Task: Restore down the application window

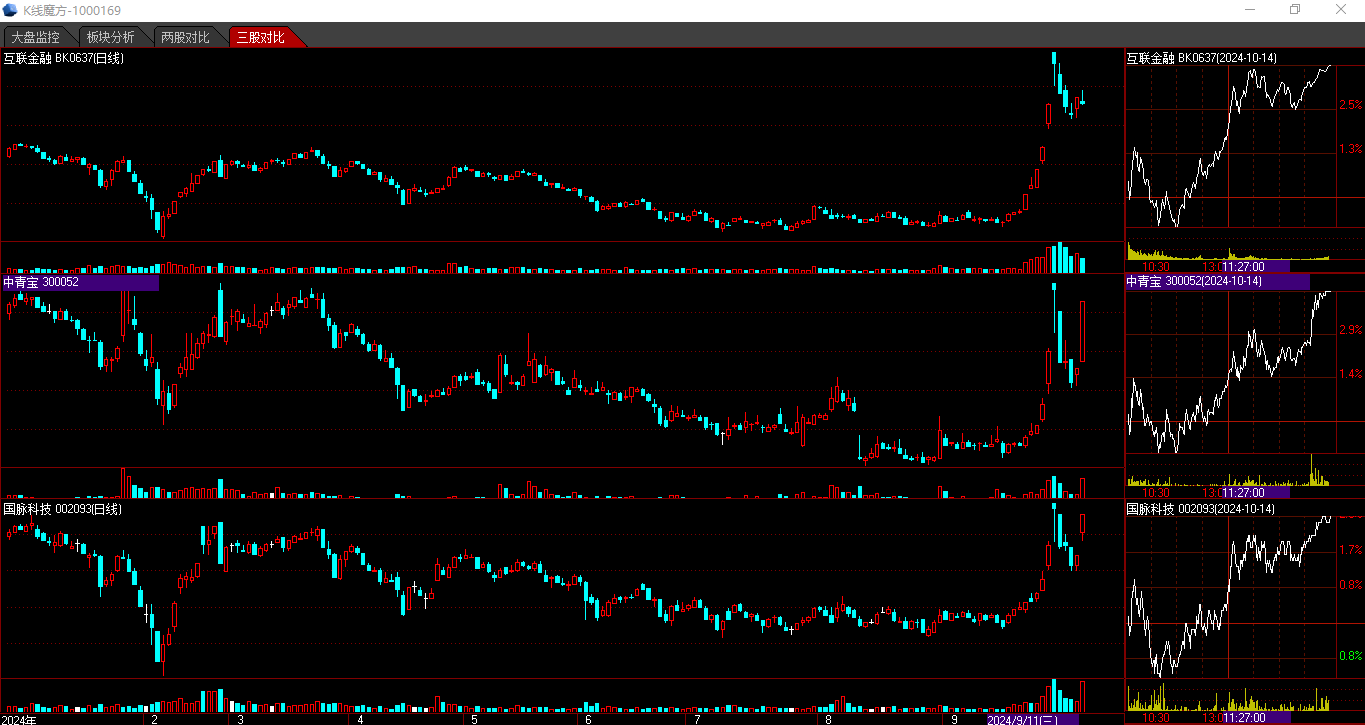Action: pos(1295,10)
